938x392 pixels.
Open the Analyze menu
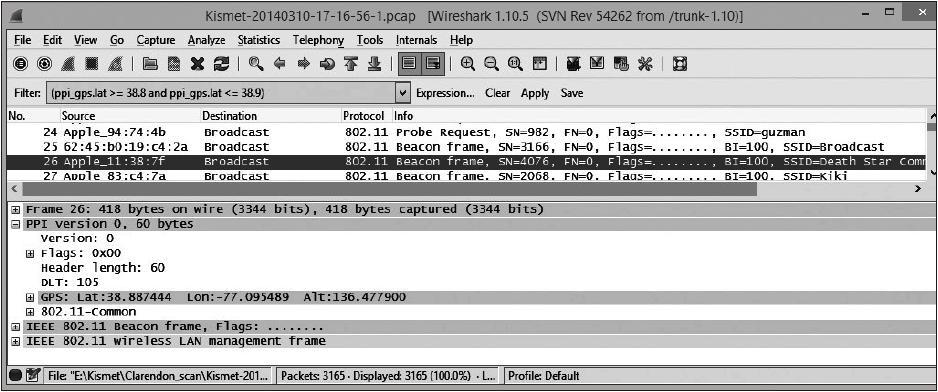coord(206,40)
